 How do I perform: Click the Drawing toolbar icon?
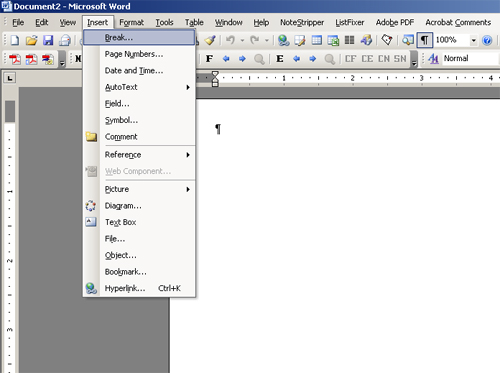click(366, 40)
